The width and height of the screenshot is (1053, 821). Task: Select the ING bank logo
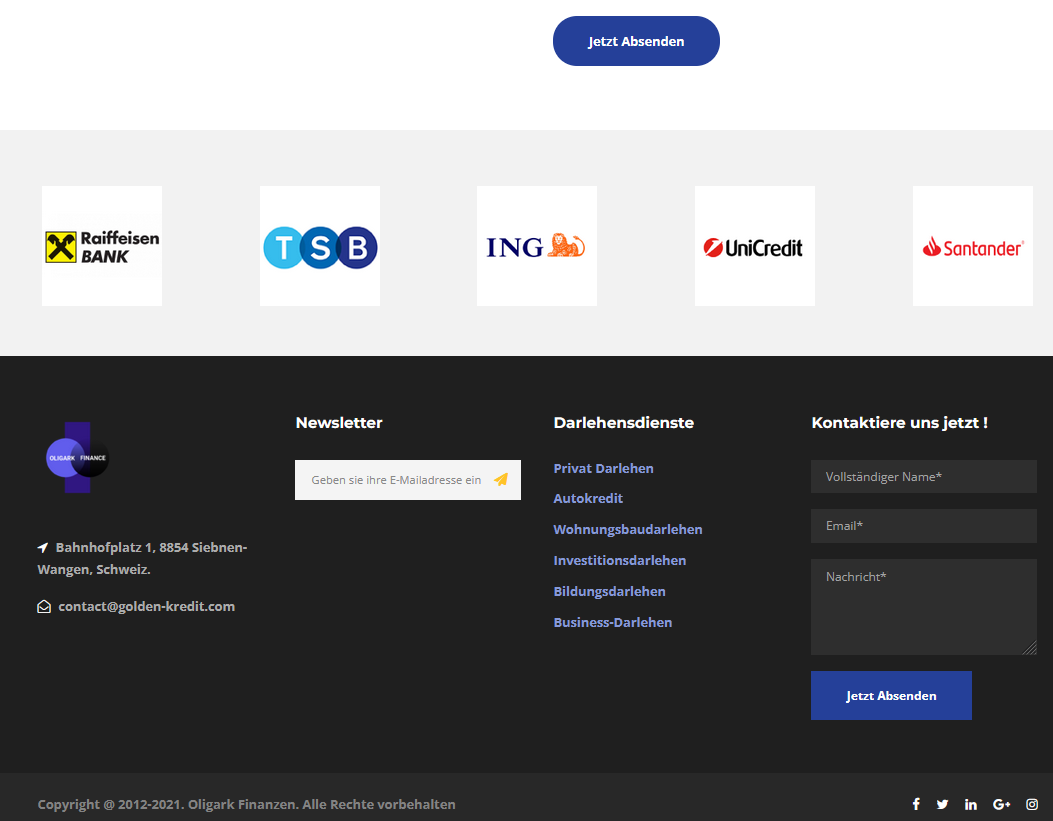(x=537, y=246)
